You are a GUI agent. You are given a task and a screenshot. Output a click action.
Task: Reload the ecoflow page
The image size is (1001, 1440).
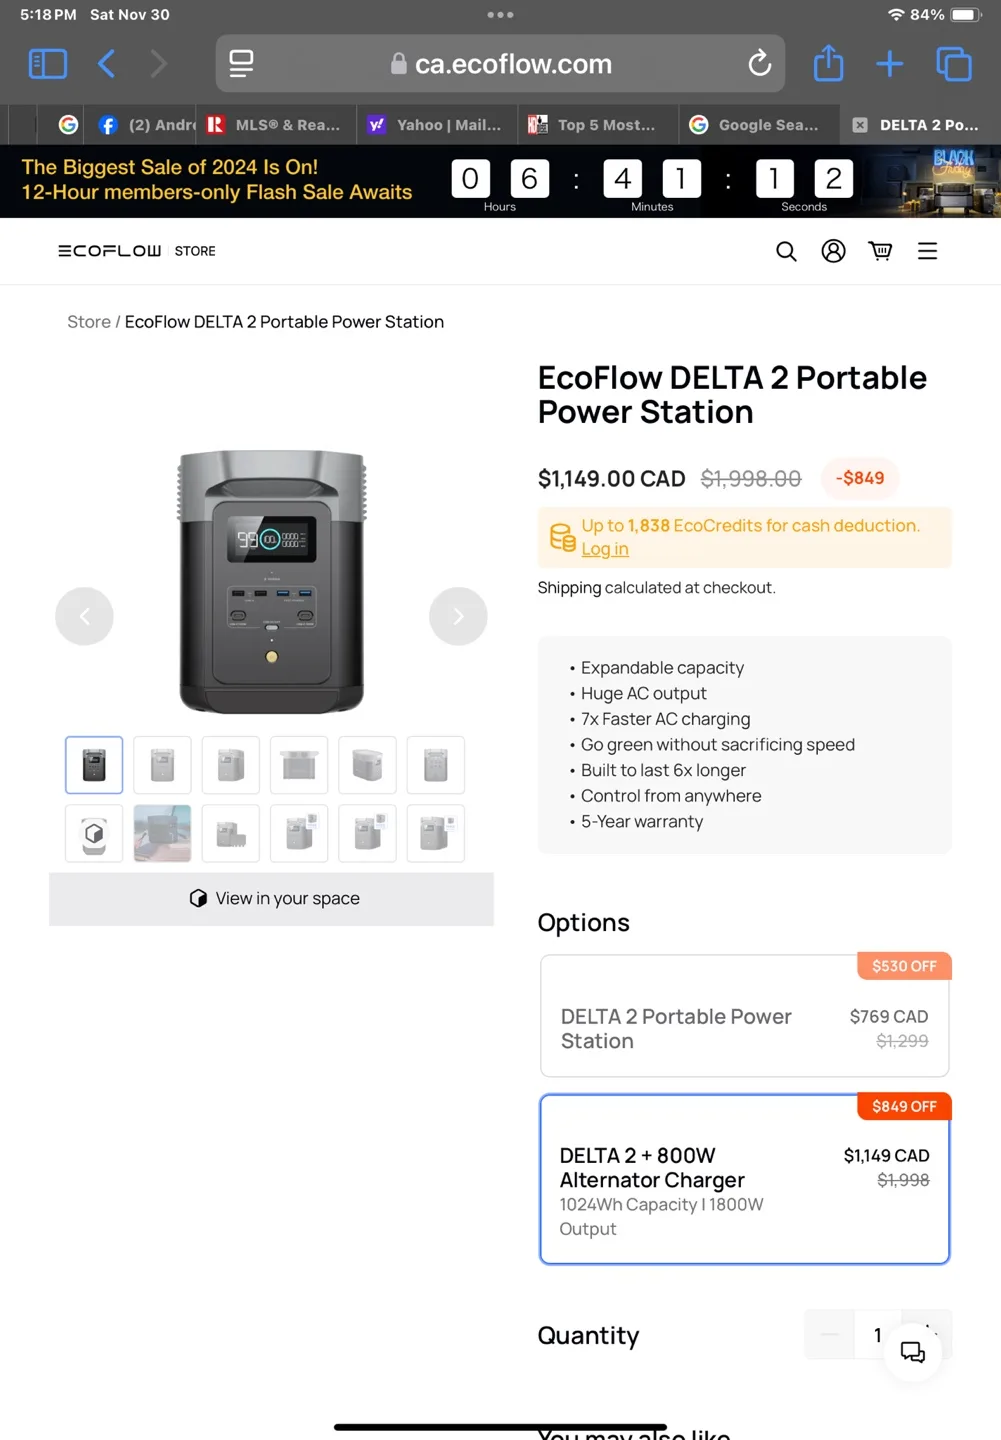pyautogui.click(x=759, y=64)
